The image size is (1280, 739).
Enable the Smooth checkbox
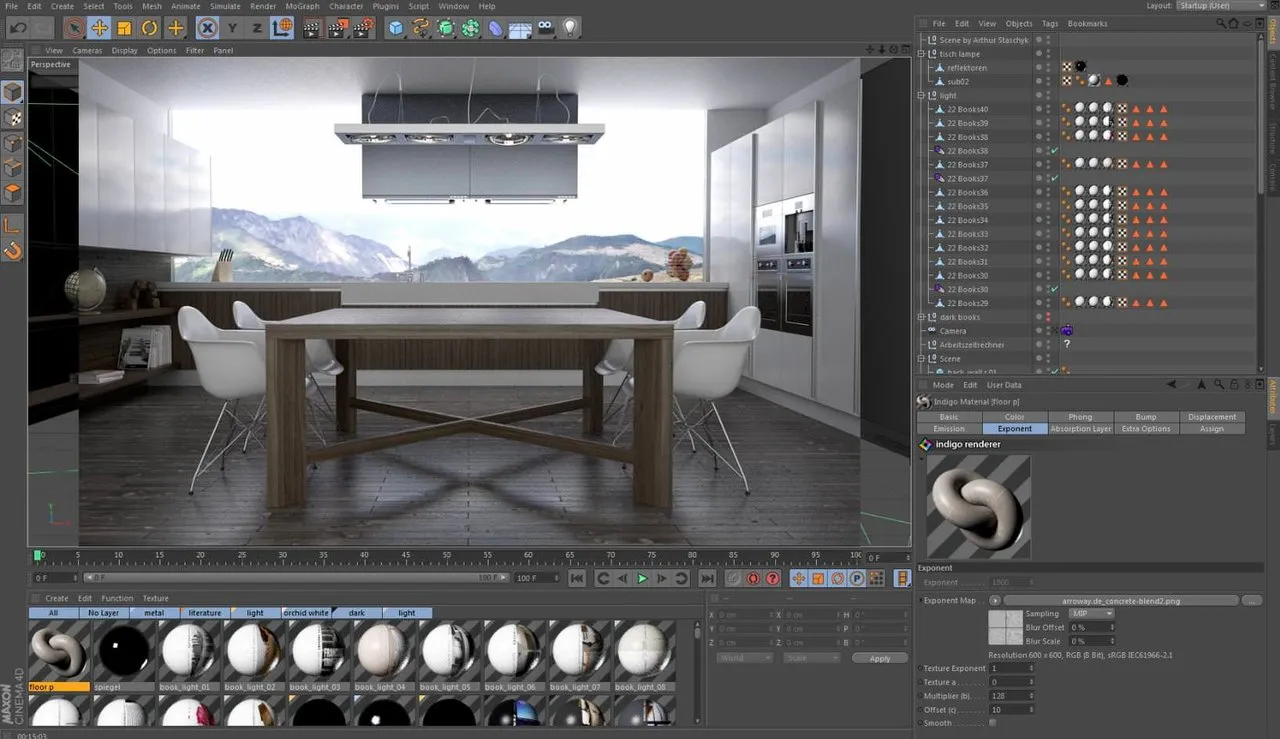click(x=992, y=723)
